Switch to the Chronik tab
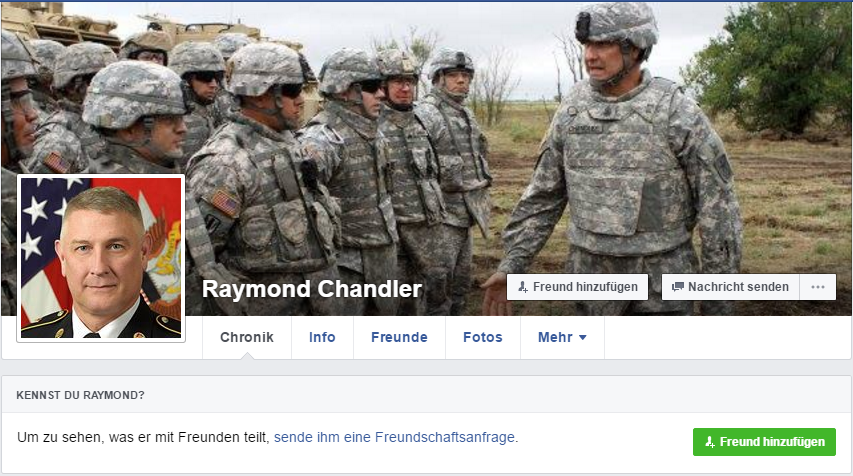Viewport: 853px width, 476px height. coord(246,337)
